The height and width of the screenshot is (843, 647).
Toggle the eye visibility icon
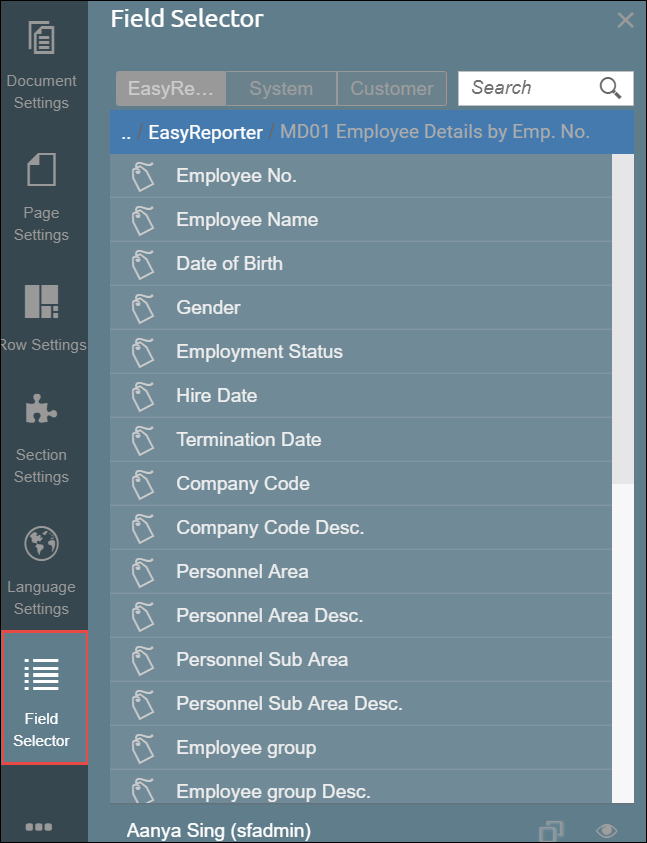[x=606, y=831]
